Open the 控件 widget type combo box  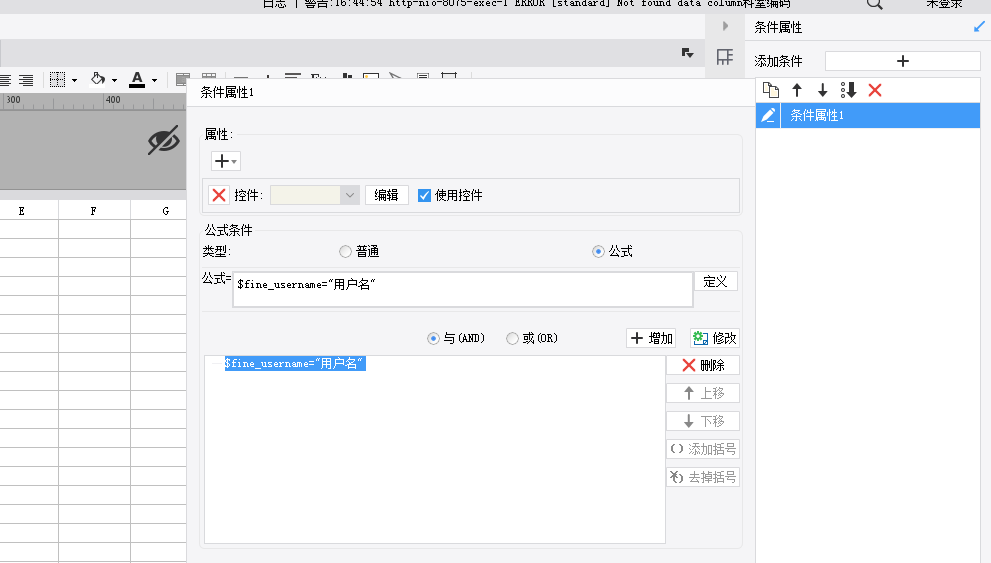coord(315,195)
